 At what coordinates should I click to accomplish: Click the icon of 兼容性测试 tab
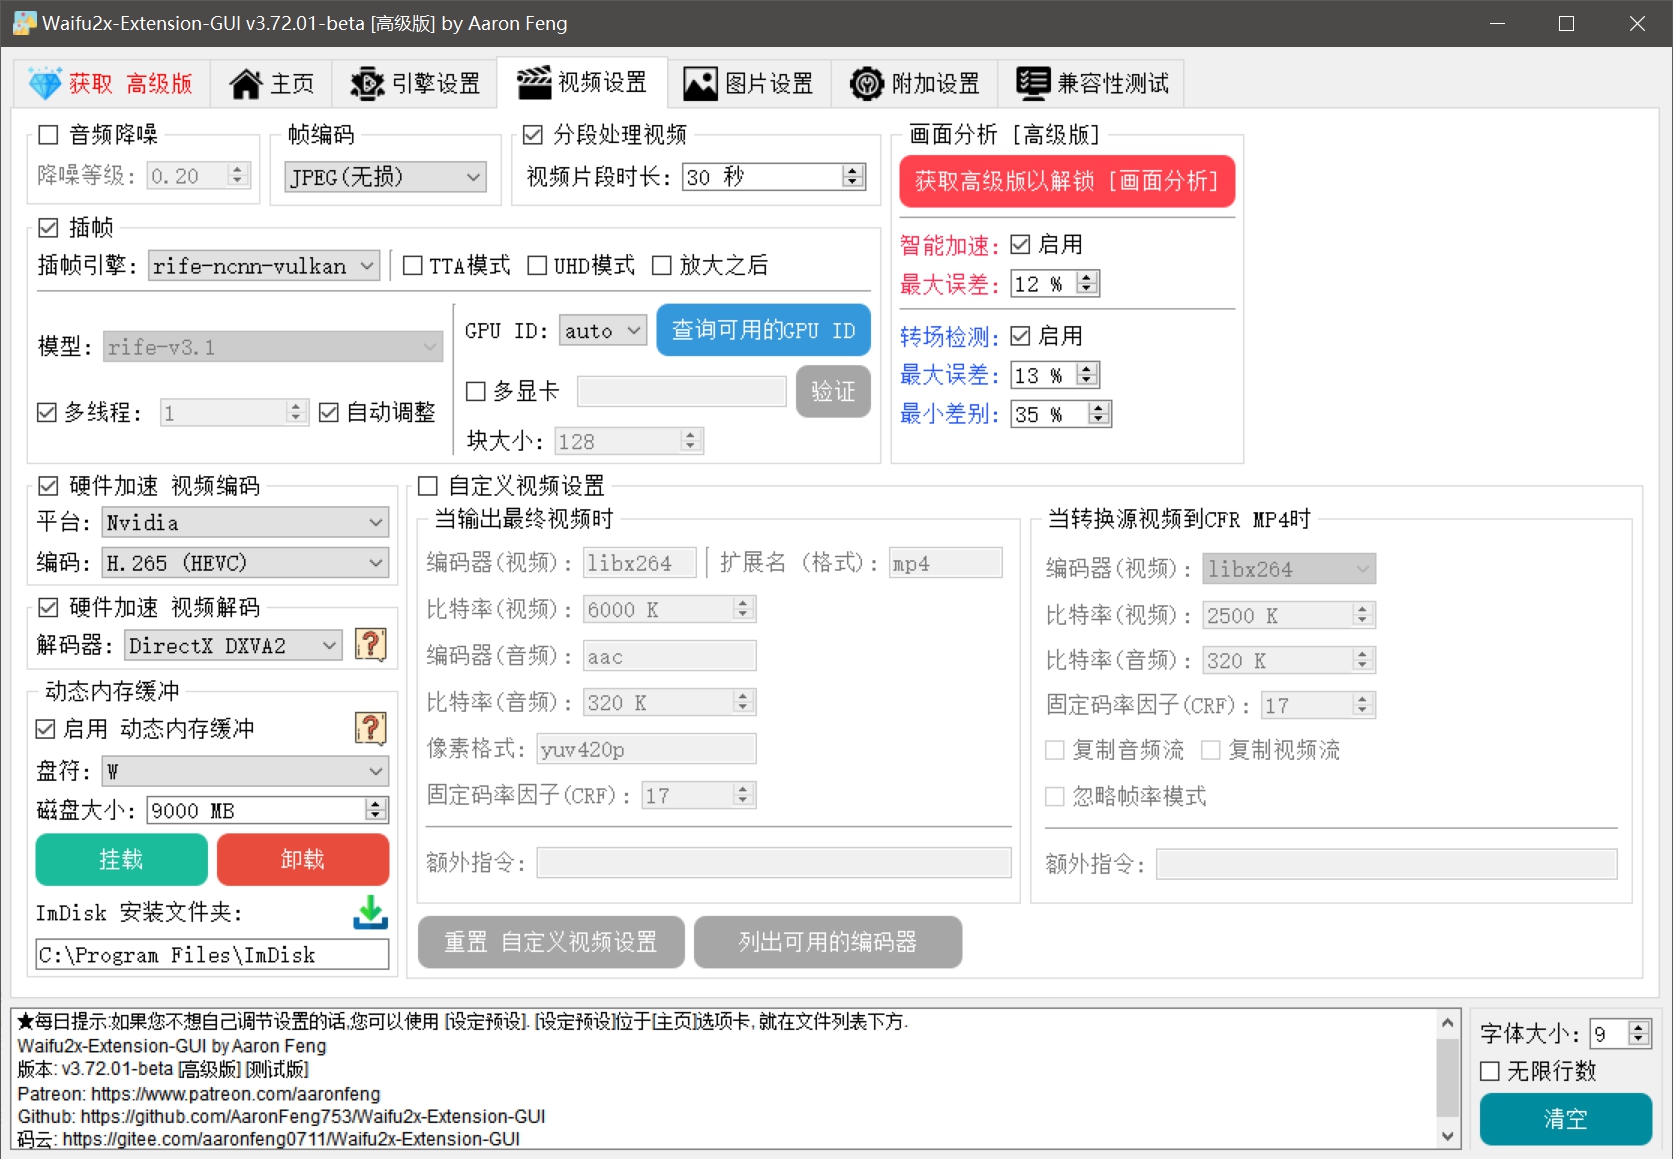[x=1033, y=83]
